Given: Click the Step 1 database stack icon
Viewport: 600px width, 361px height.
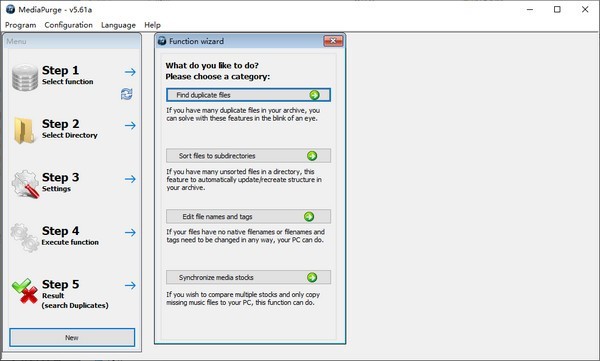Looking at the screenshot, I should [x=25, y=77].
